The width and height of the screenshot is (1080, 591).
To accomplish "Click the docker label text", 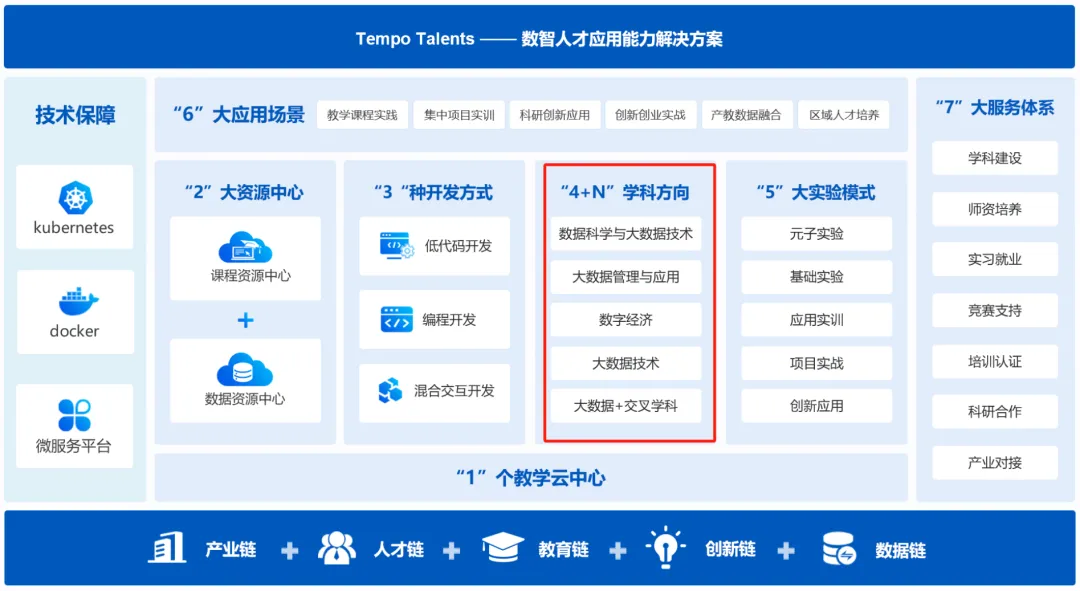I will click(74, 331).
